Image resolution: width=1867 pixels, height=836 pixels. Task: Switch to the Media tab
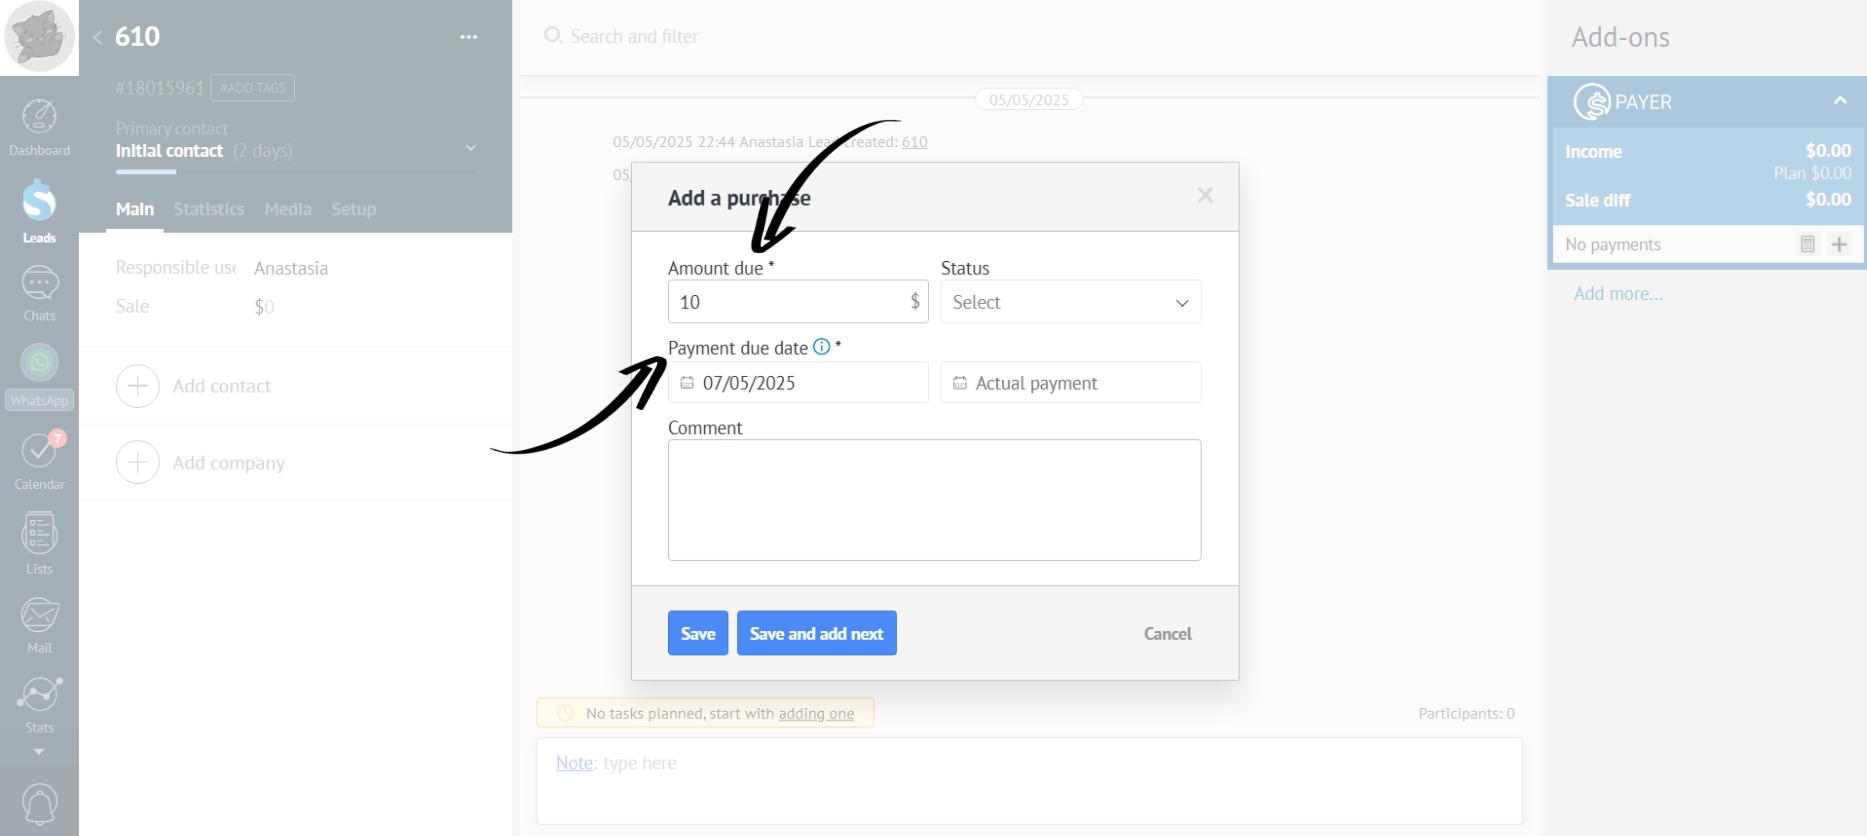pyautogui.click(x=288, y=209)
